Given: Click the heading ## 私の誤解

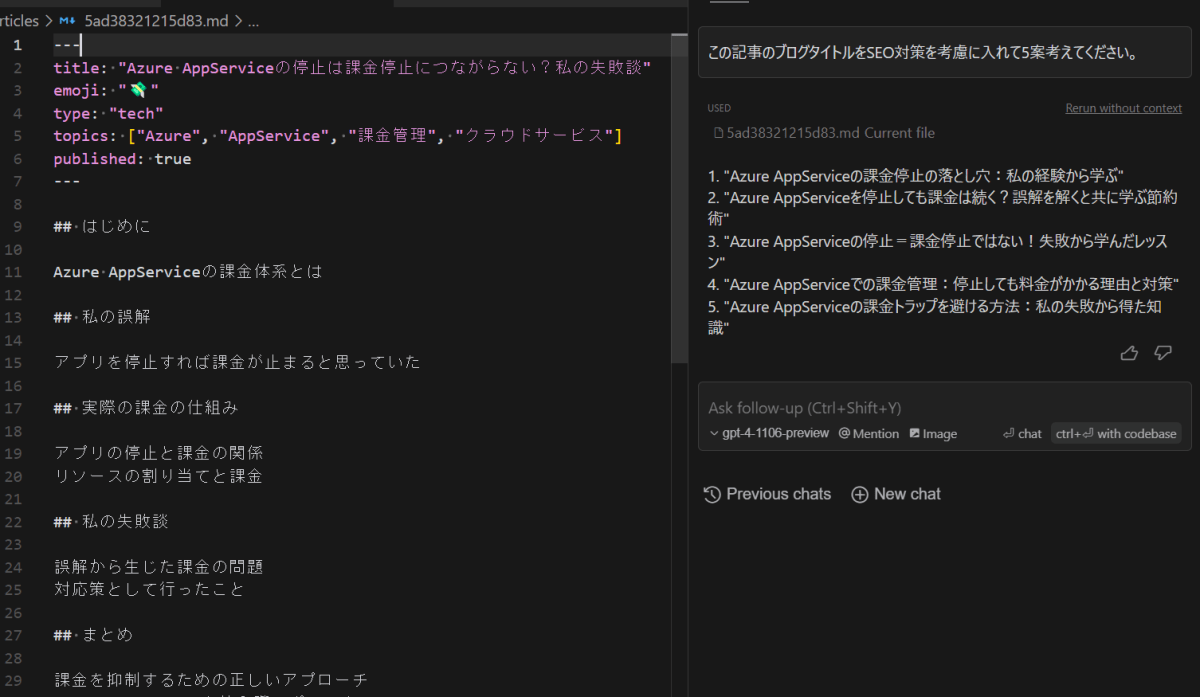Looking at the screenshot, I should point(102,318).
